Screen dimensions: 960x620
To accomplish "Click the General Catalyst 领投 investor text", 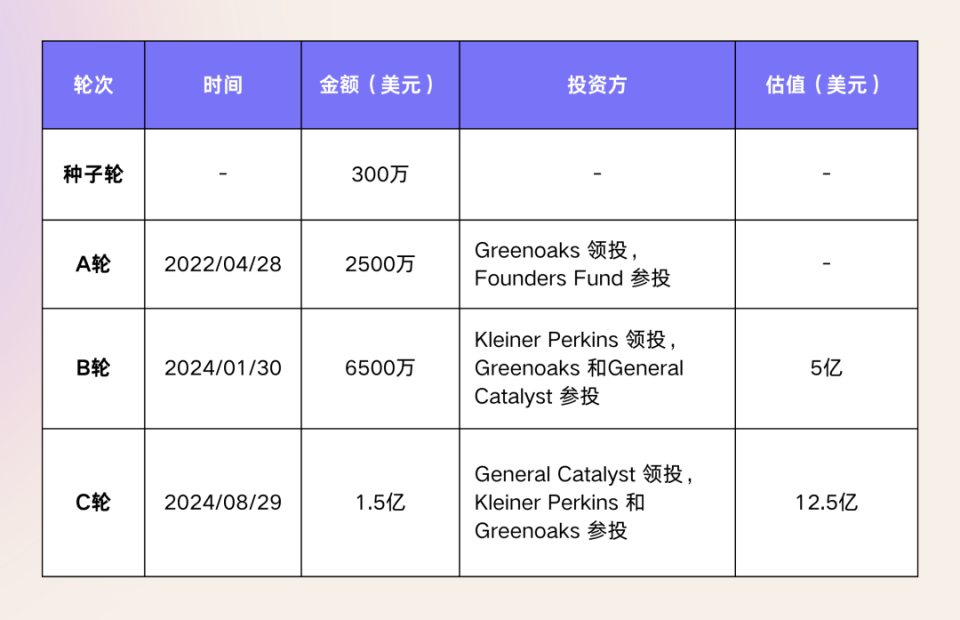I will click(584, 474).
